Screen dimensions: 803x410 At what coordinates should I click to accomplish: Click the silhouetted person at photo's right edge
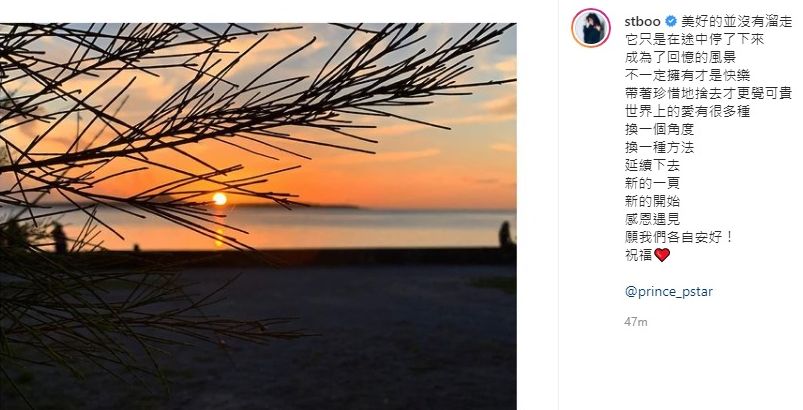(x=505, y=234)
